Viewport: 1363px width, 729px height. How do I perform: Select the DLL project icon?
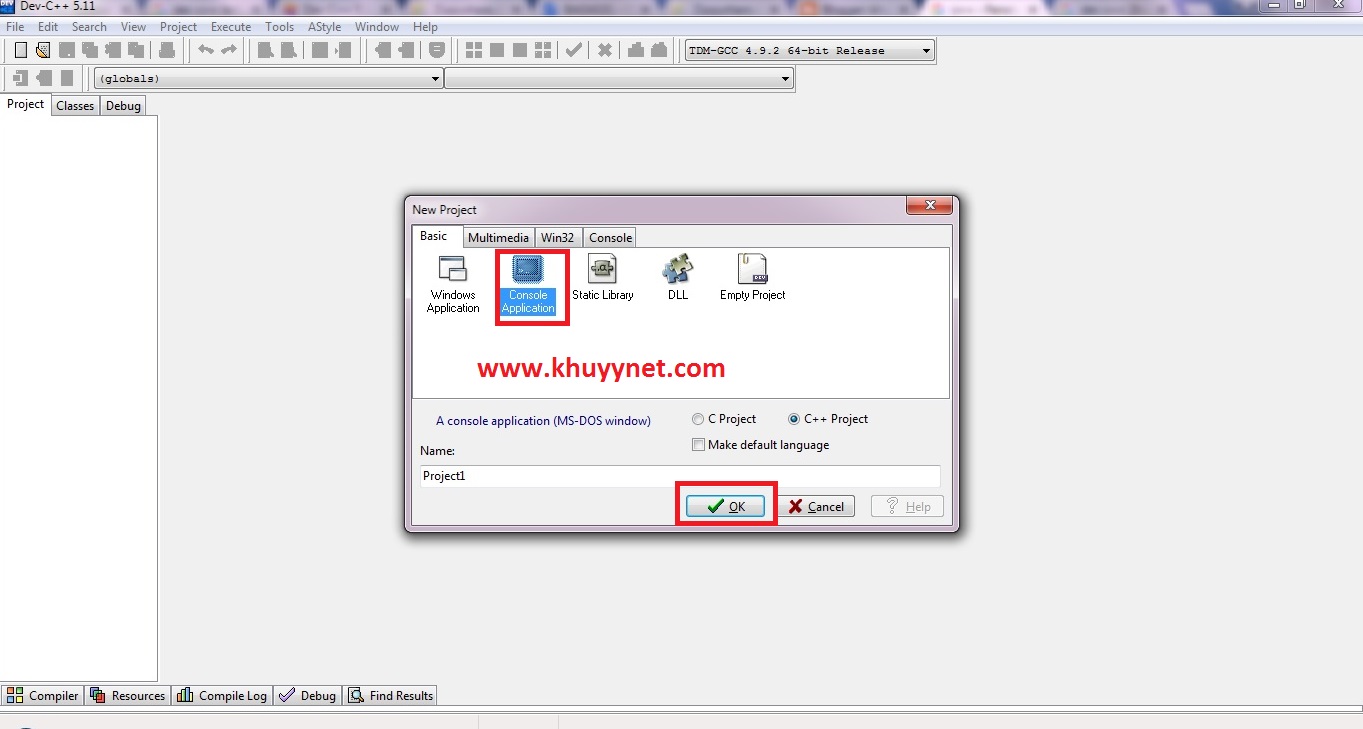(x=678, y=278)
